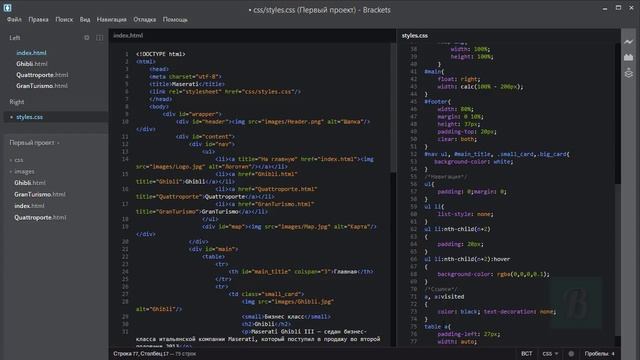
Task: Click the h2 Ghibli line in index.html
Action: tap(266, 324)
